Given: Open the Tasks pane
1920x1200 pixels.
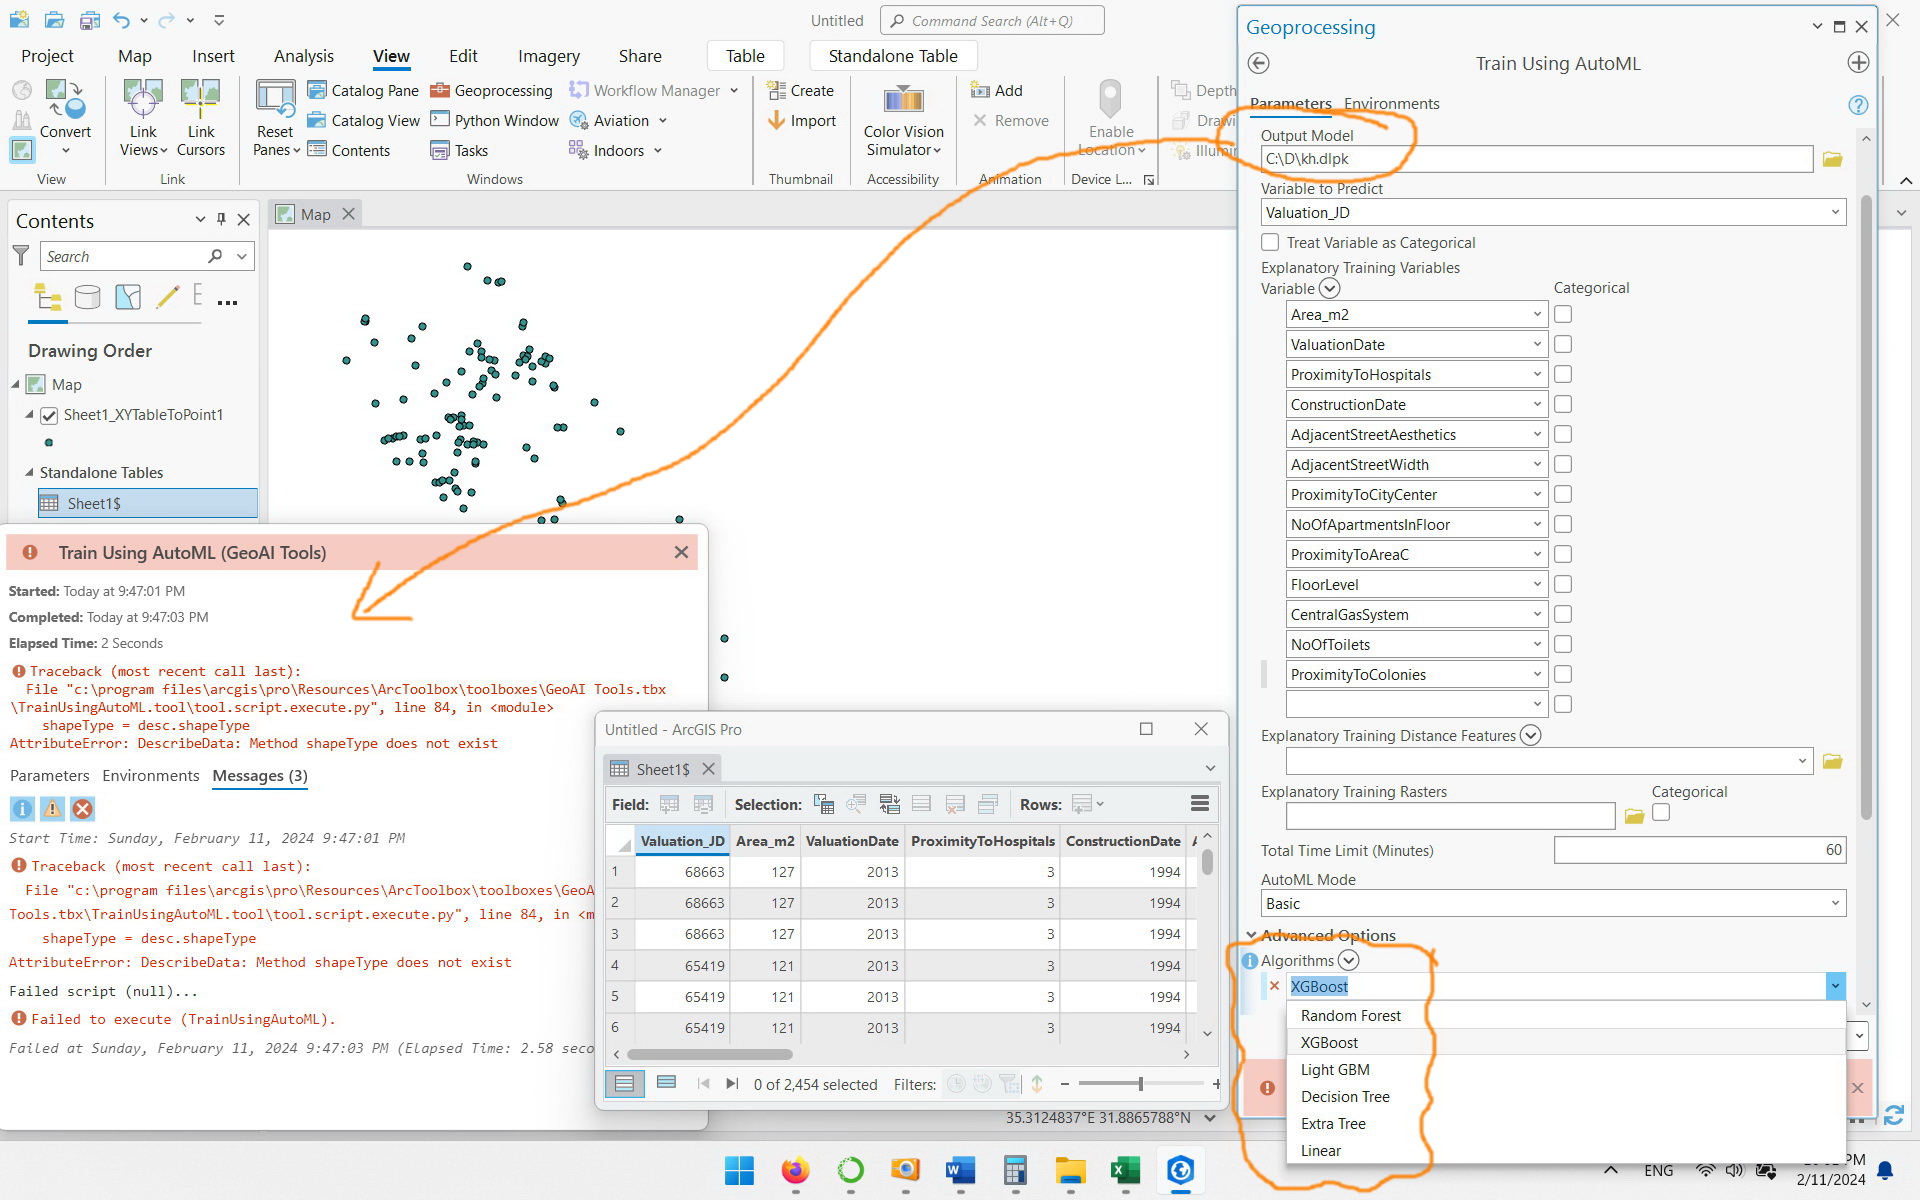Looking at the screenshot, I should [x=459, y=150].
